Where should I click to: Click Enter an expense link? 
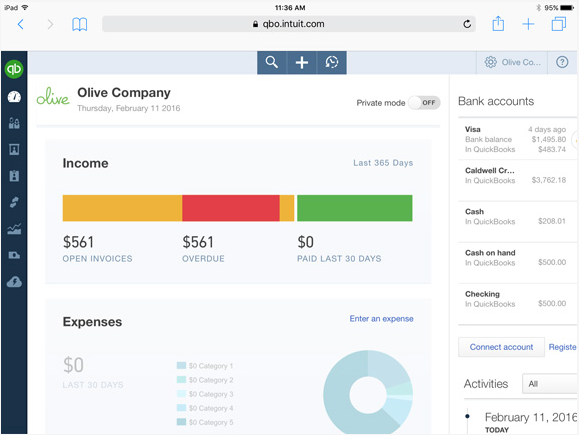point(381,319)
